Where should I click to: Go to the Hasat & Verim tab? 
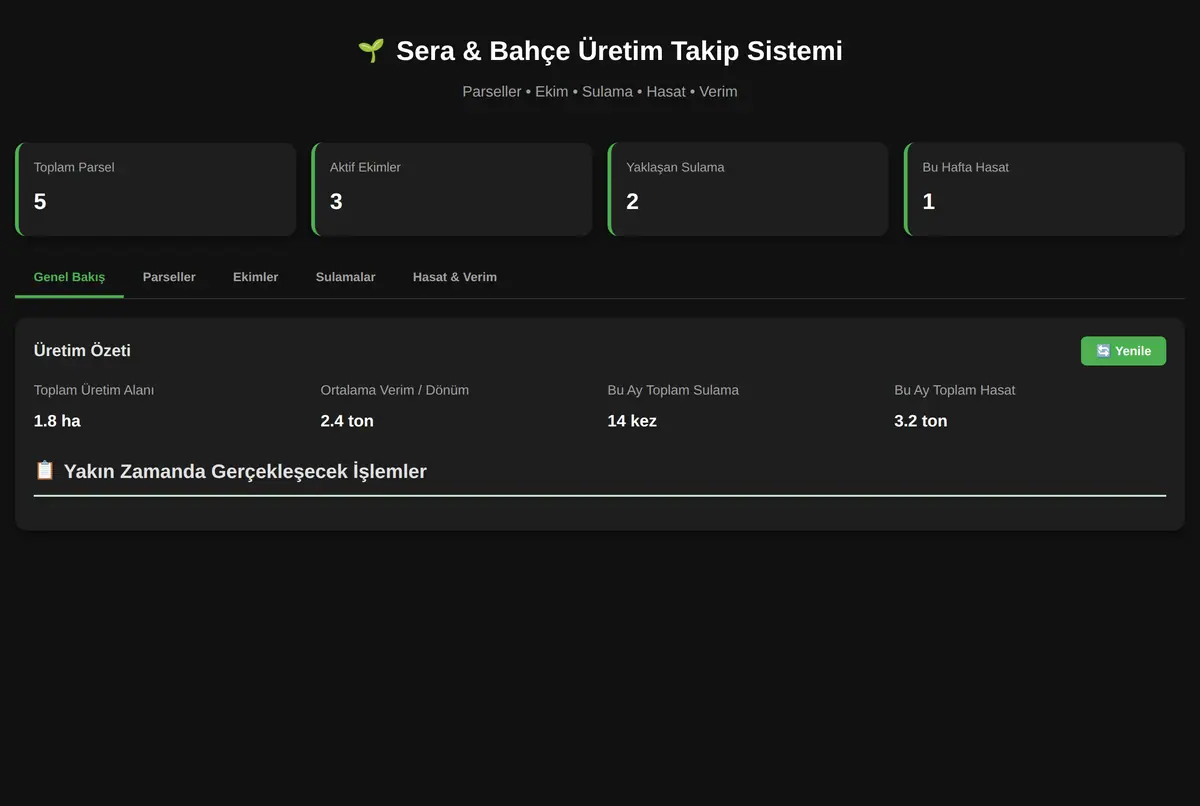[455, 277]
